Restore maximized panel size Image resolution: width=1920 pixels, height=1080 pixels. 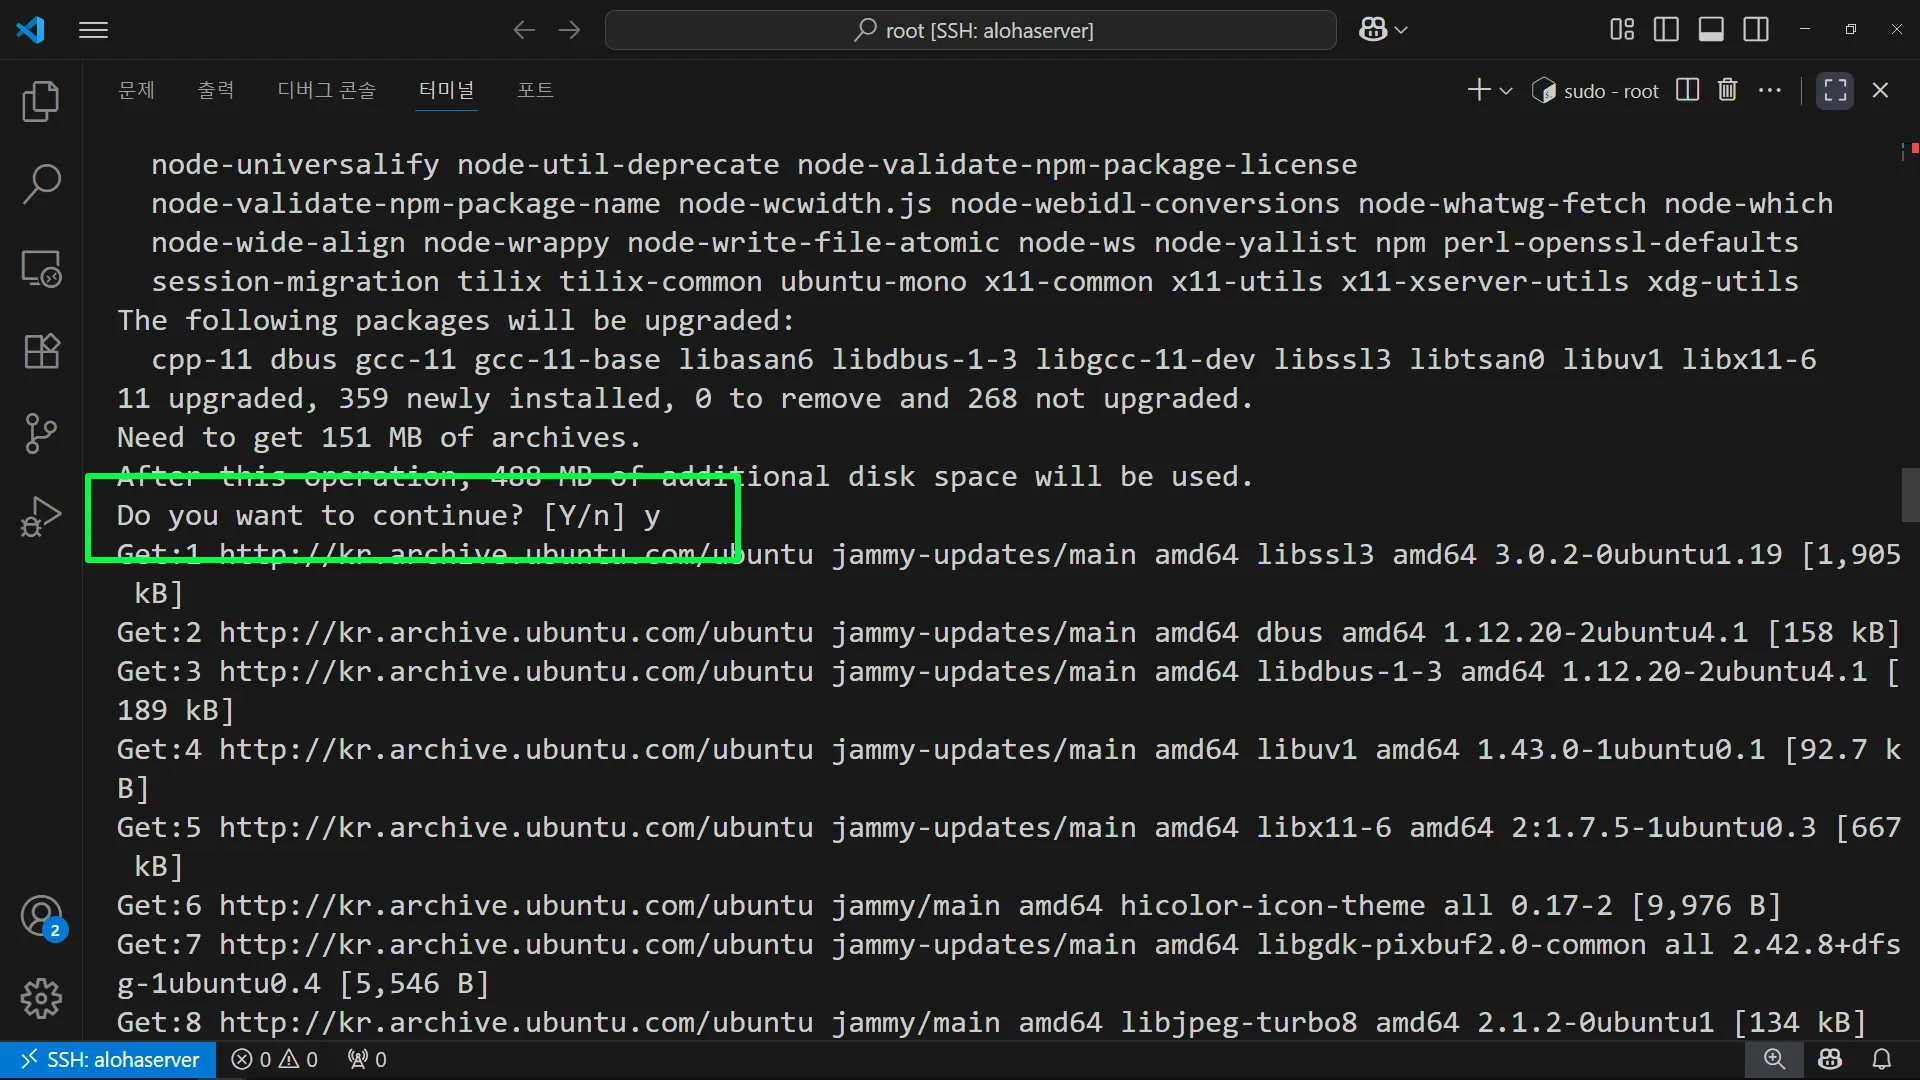[x=1835, y=90]
